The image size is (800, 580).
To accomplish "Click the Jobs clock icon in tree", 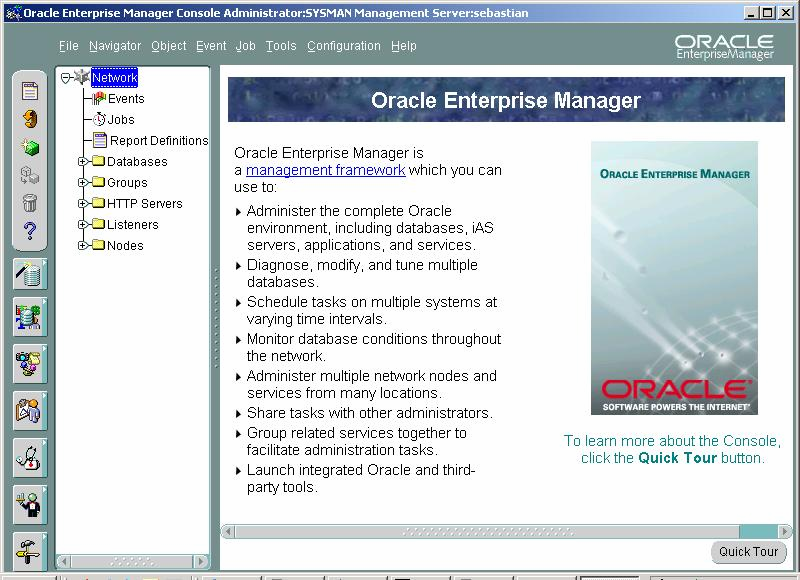I will click(99, 119).
